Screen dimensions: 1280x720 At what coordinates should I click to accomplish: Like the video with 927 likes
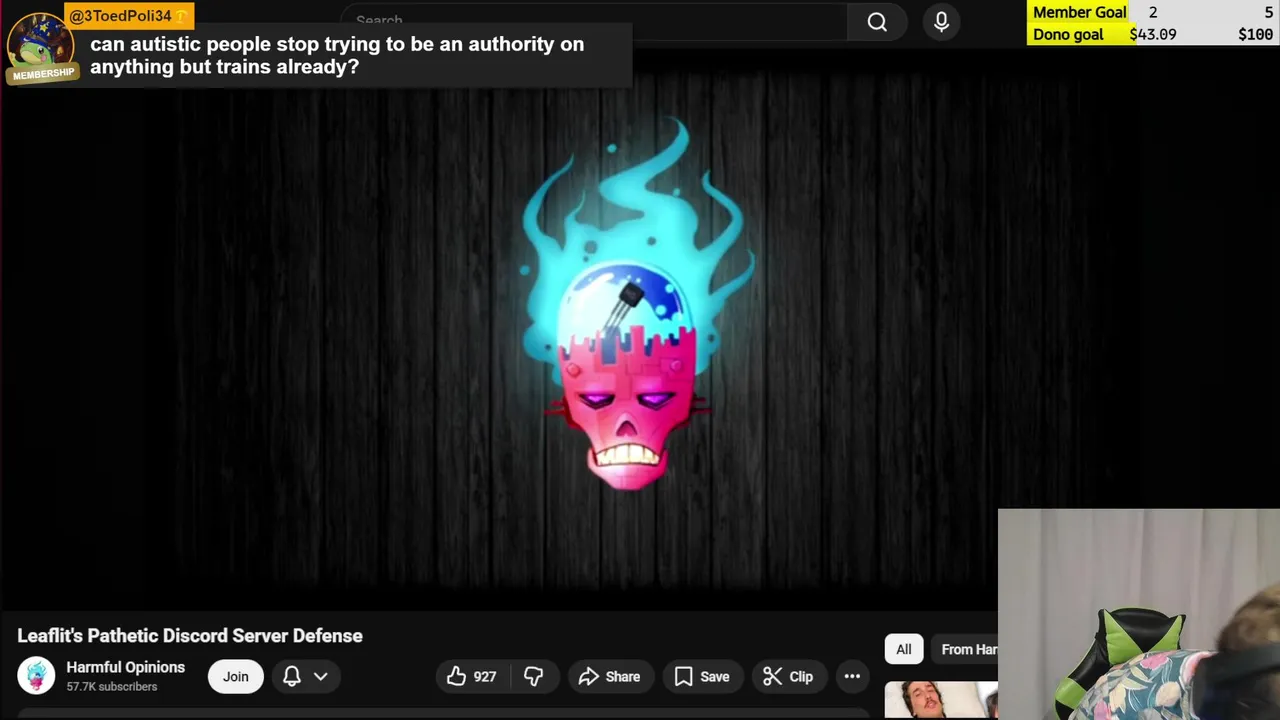click(x=471, y=677)
